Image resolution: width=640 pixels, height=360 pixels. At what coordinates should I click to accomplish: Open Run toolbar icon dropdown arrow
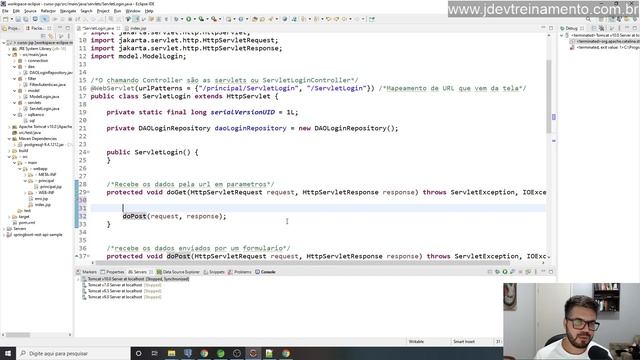coord(194,19)
